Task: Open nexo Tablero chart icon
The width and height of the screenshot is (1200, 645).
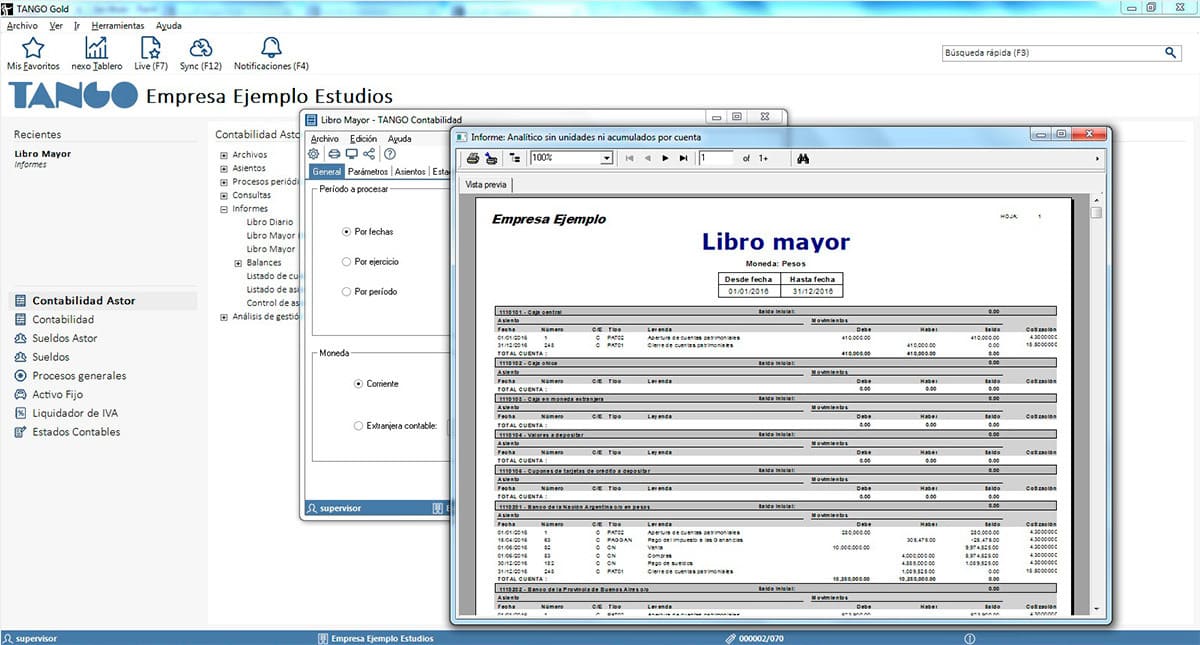Action: tap(97, 48)
